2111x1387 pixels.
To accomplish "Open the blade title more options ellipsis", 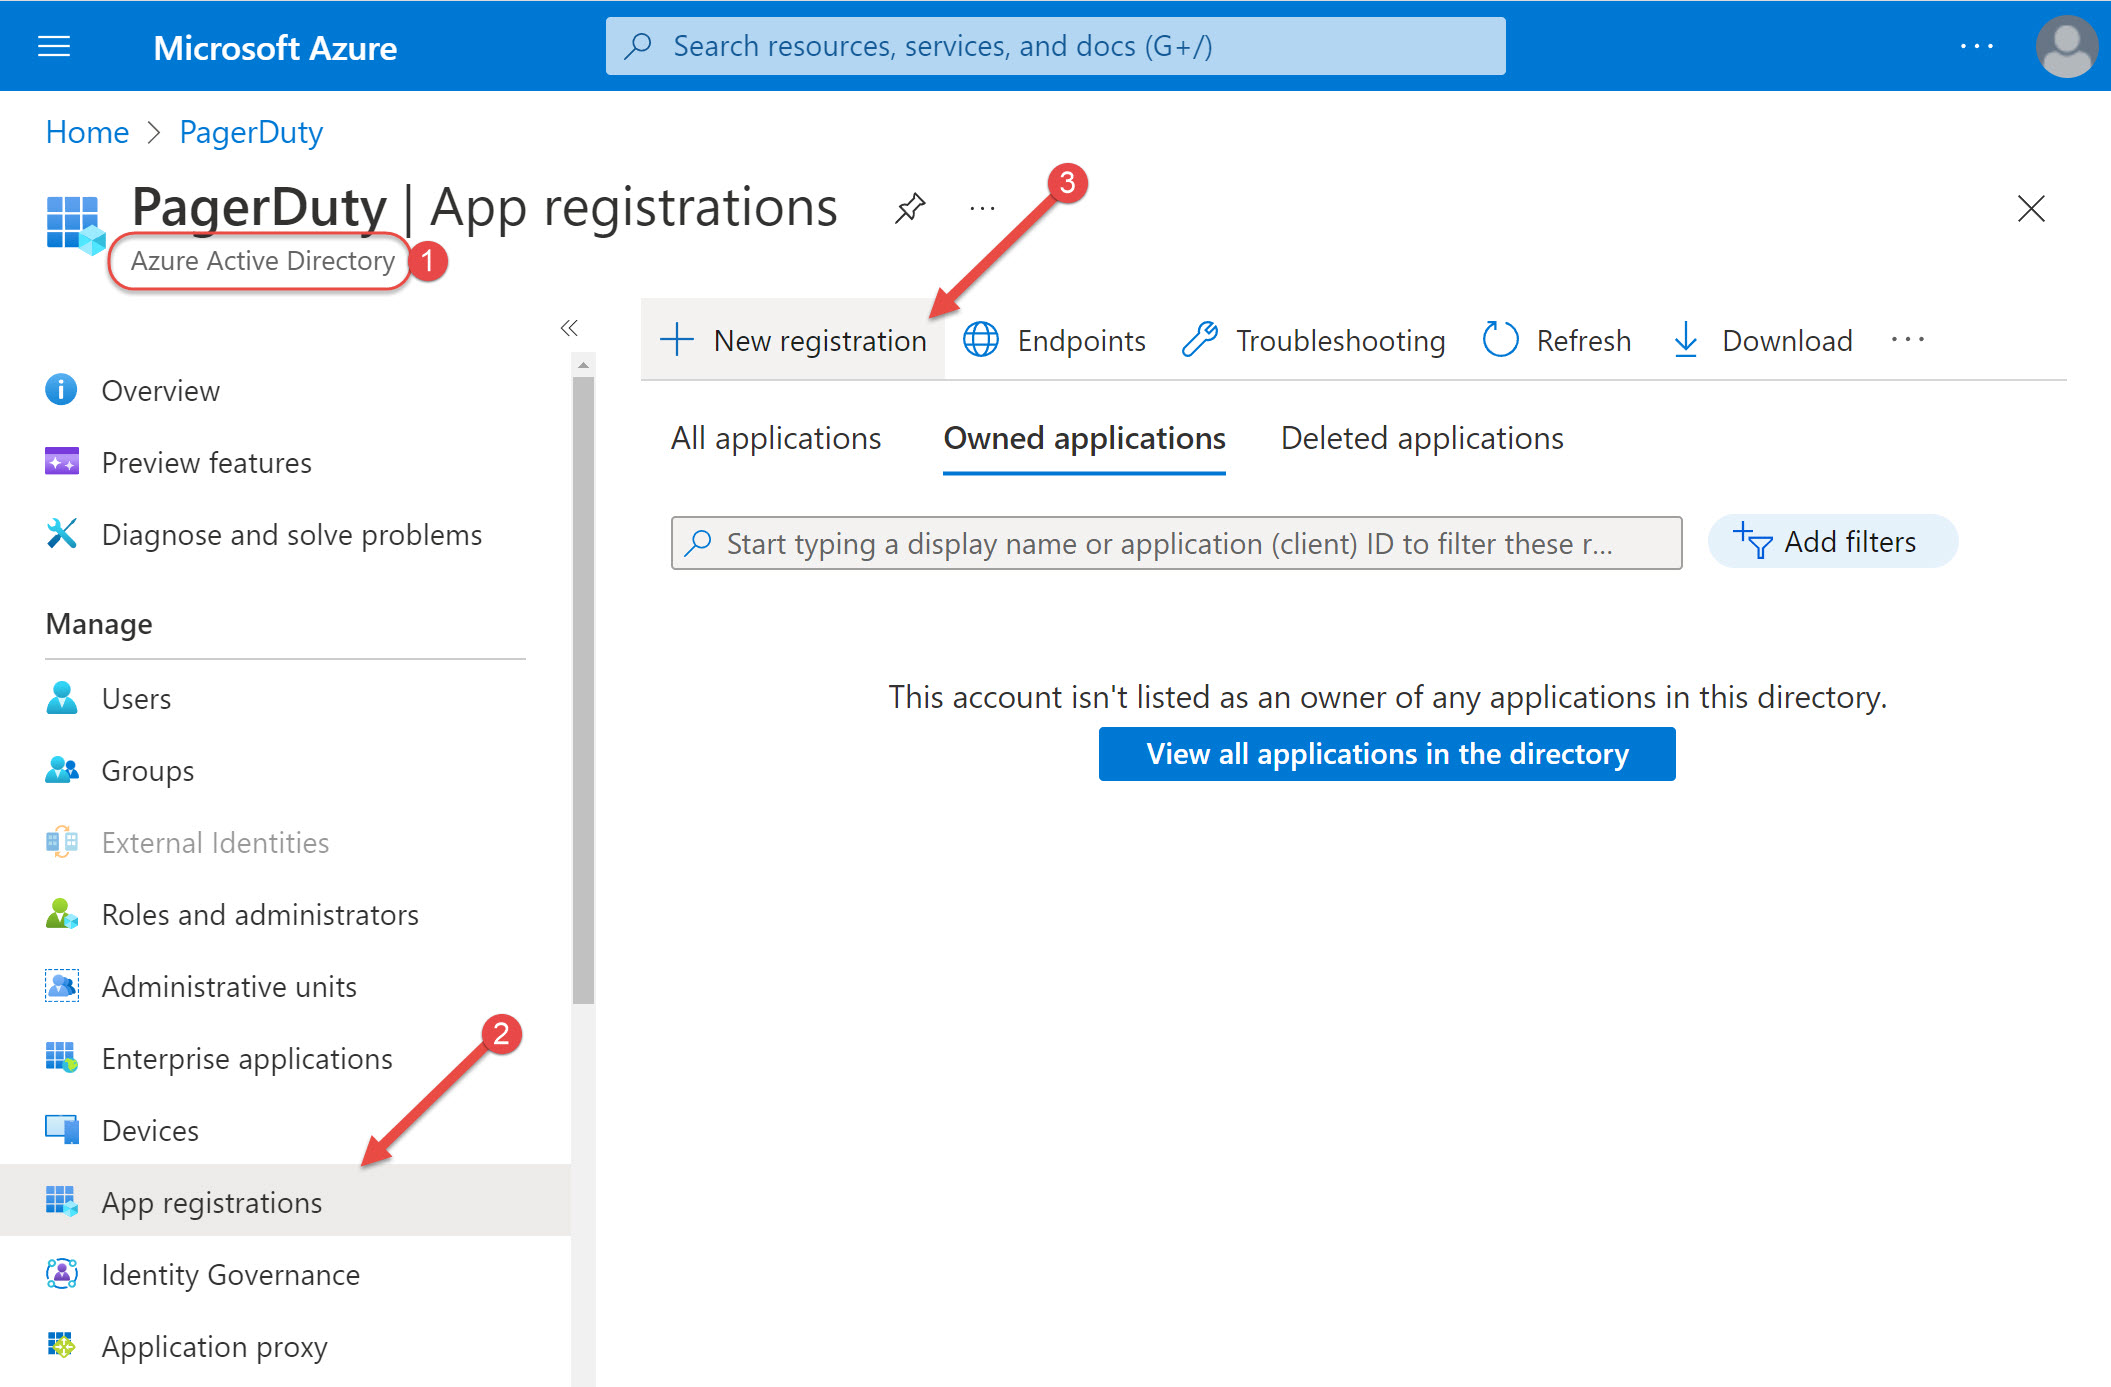I will 983,208.
